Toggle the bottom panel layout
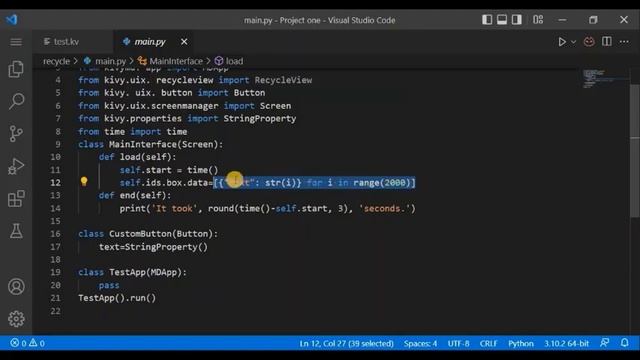 coord(502,20)
